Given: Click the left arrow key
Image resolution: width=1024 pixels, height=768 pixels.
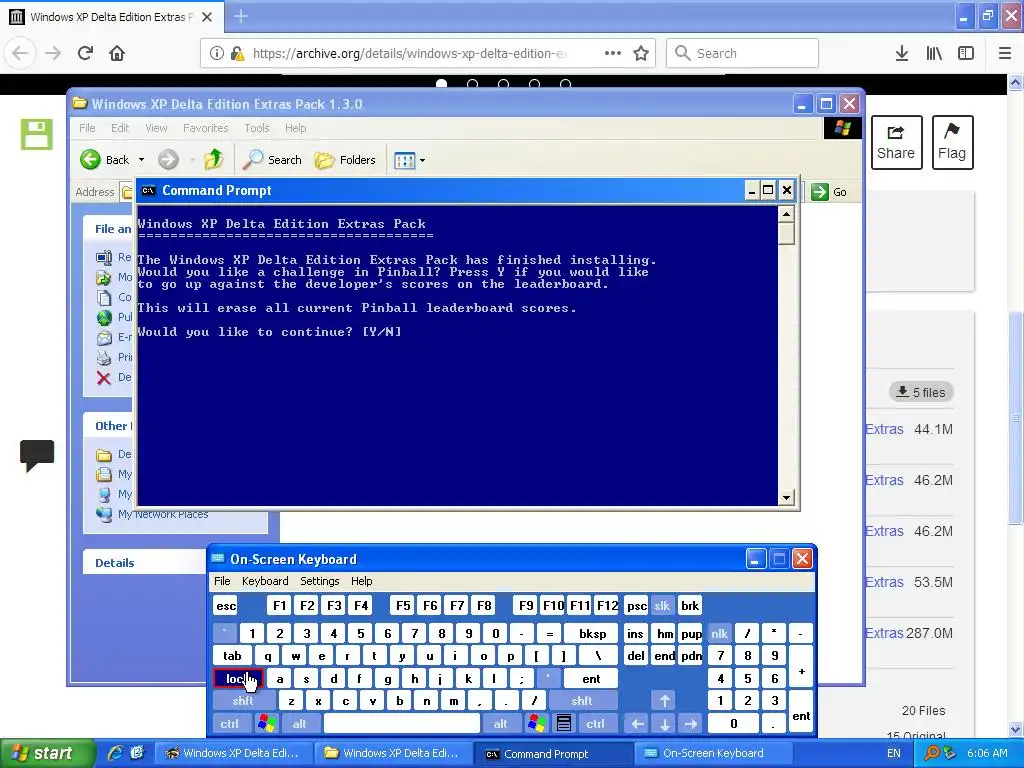Looking at the screenshot, I should [638, 724].
